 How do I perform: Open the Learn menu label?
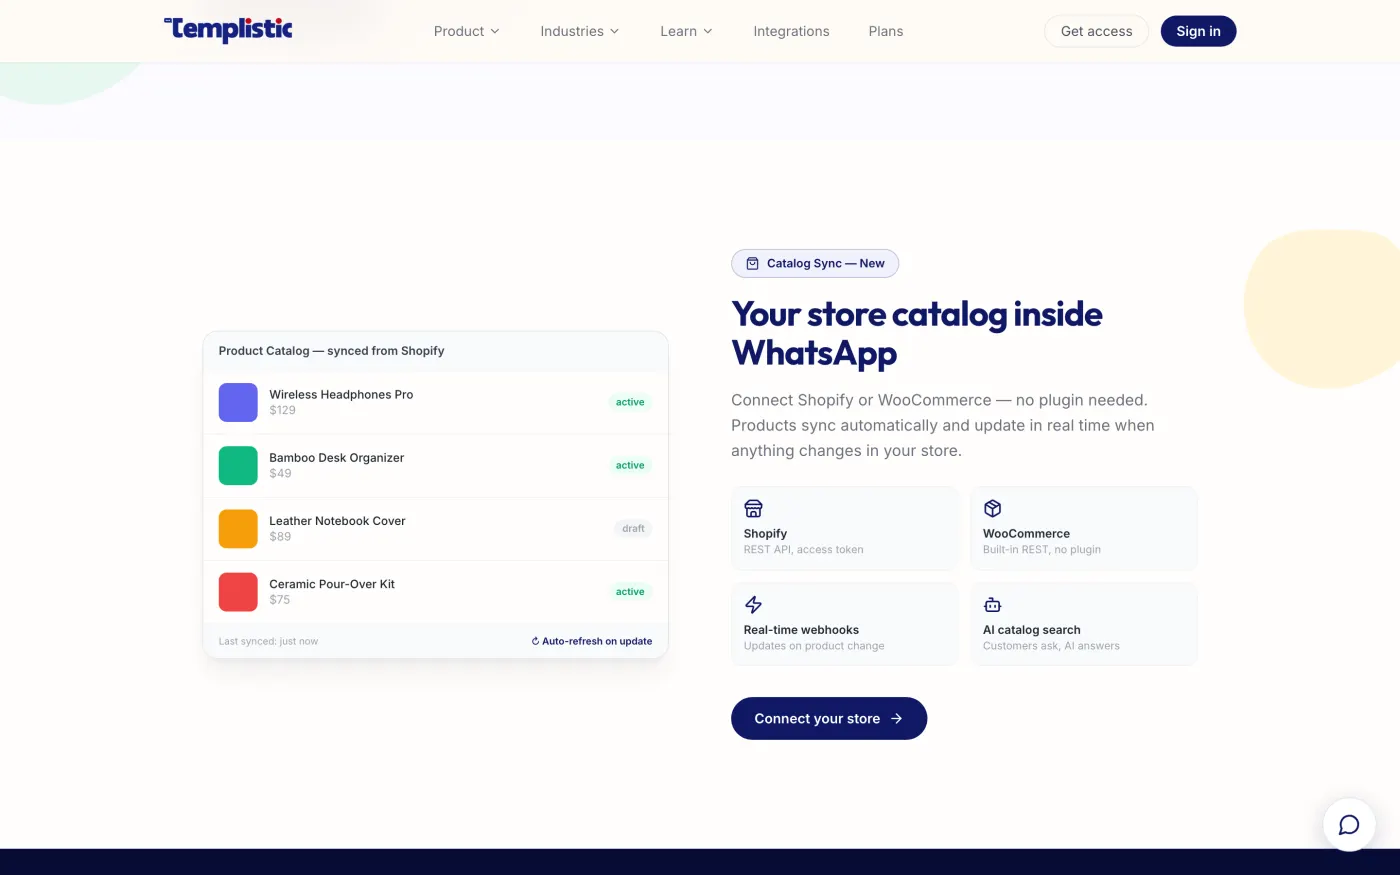(678, 31)
